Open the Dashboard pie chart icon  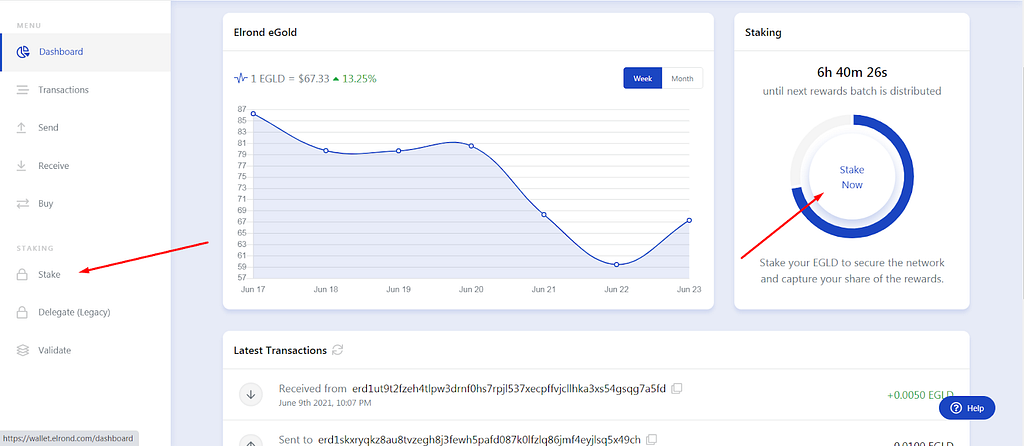coord(23,52)
